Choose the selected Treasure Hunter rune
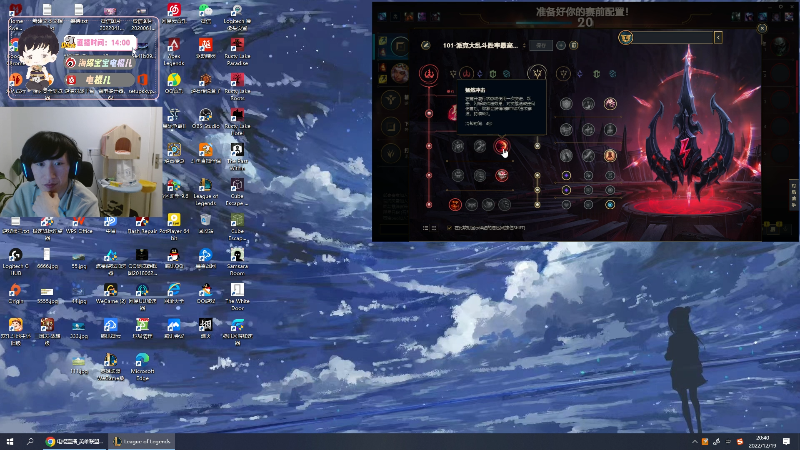The height and width of the screenshot is (450, 800). pos(455,205)
